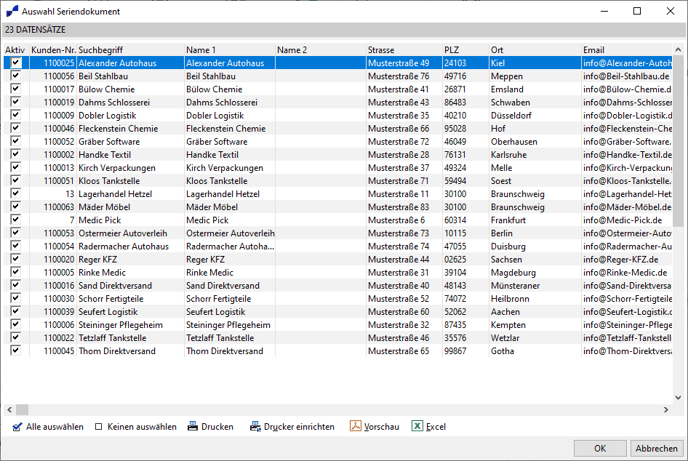Click the Oberhausen Ort cell
The width and height of the screenshot is (688, 461).
click(535, 142)
